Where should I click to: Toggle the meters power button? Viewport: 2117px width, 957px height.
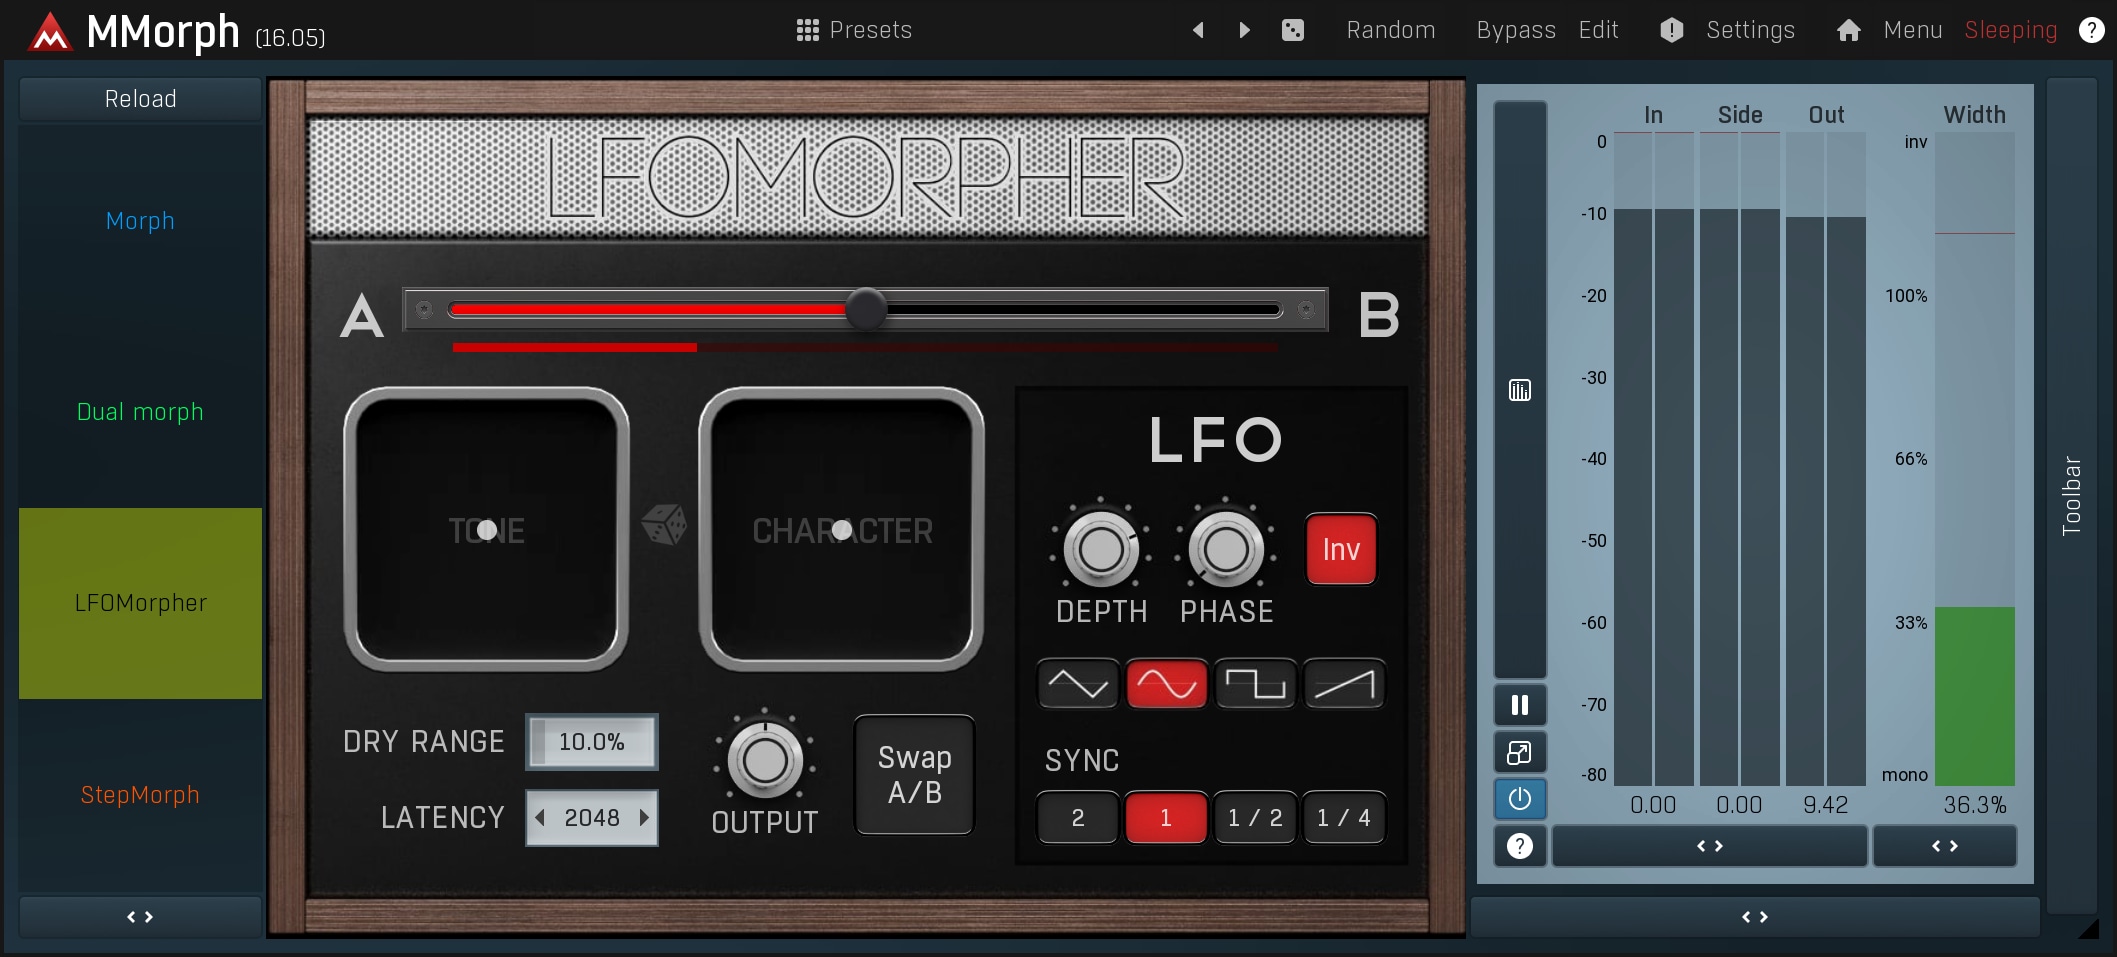1520,799
